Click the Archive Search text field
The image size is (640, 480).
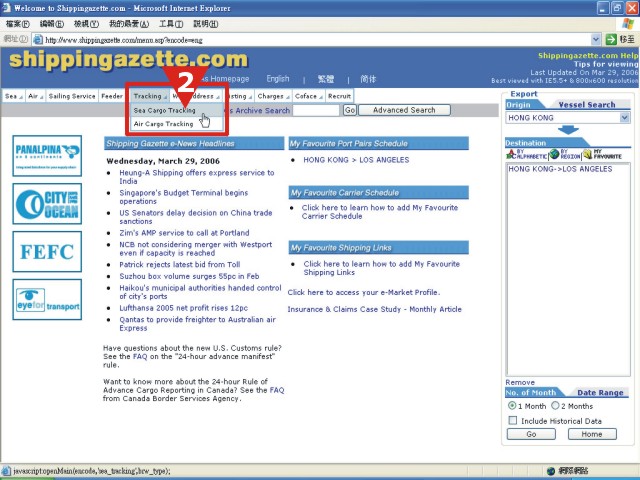[316, 110]
